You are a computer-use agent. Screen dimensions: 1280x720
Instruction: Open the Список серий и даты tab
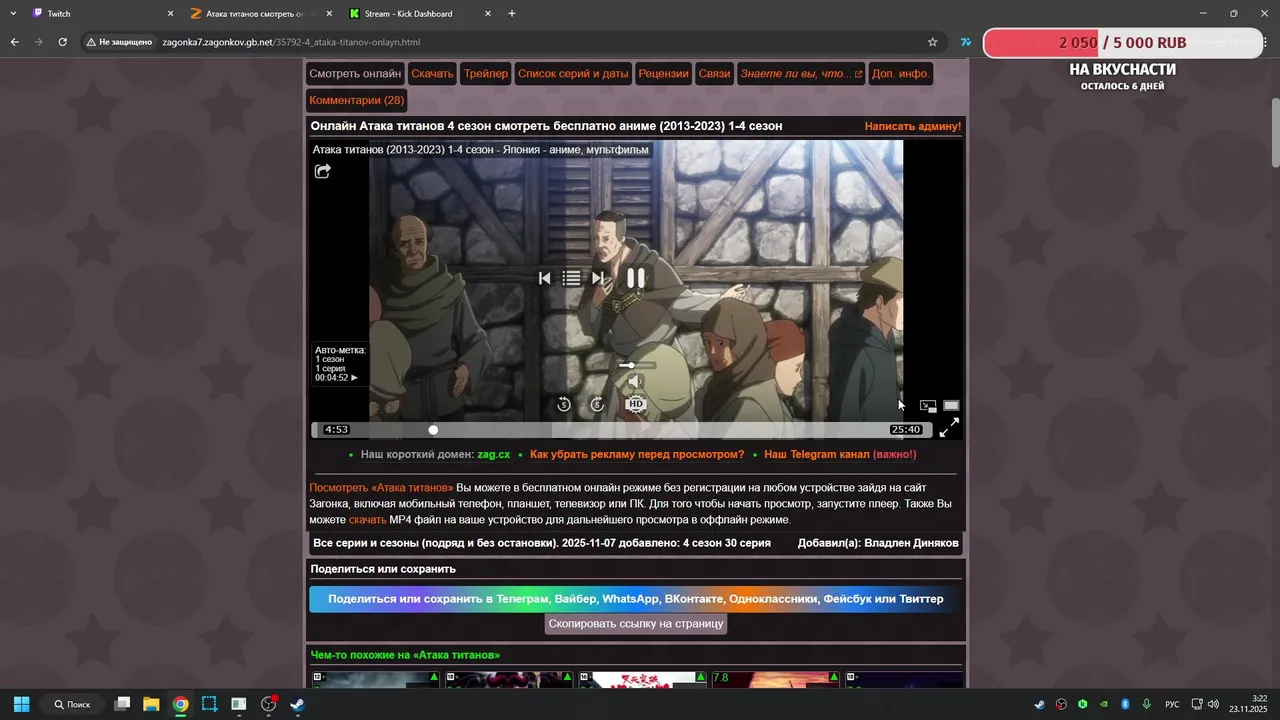pyautogui.click(x=573, y=74)
